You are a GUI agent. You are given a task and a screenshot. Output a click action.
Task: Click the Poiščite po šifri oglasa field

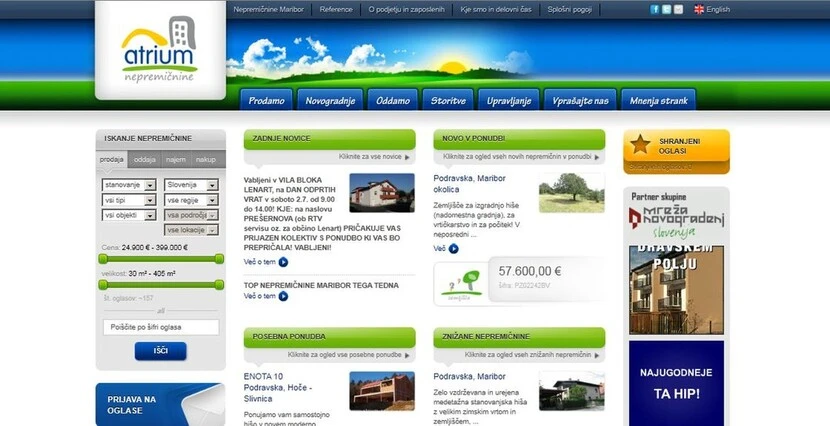click(161, 327)
